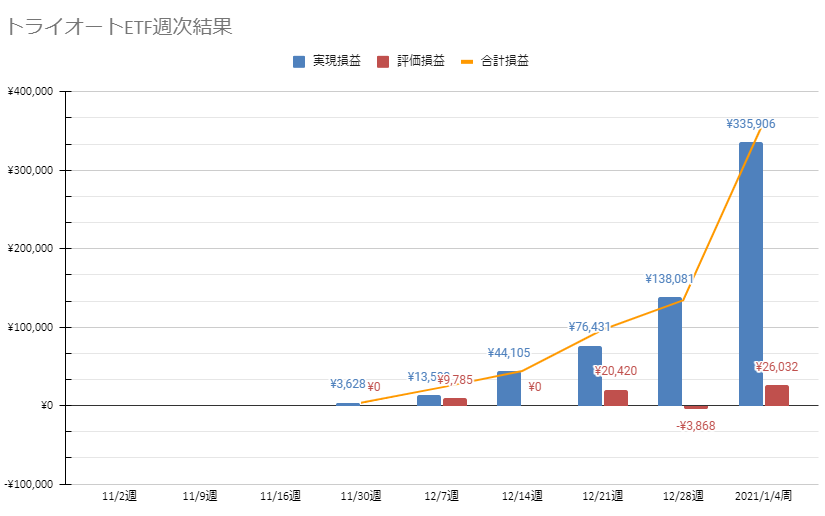825x516 pixels.
Task: Click the 12/14週 axis label
Action: tap(522, 496)
